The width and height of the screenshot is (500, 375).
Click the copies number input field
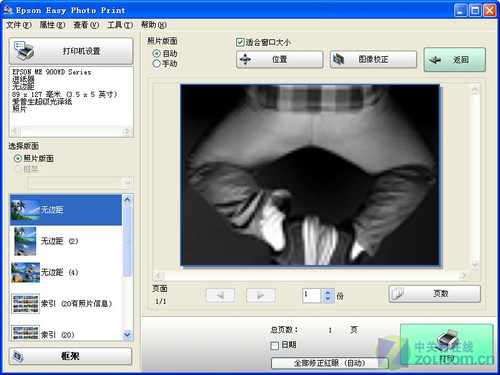click(x=312, y=295)
